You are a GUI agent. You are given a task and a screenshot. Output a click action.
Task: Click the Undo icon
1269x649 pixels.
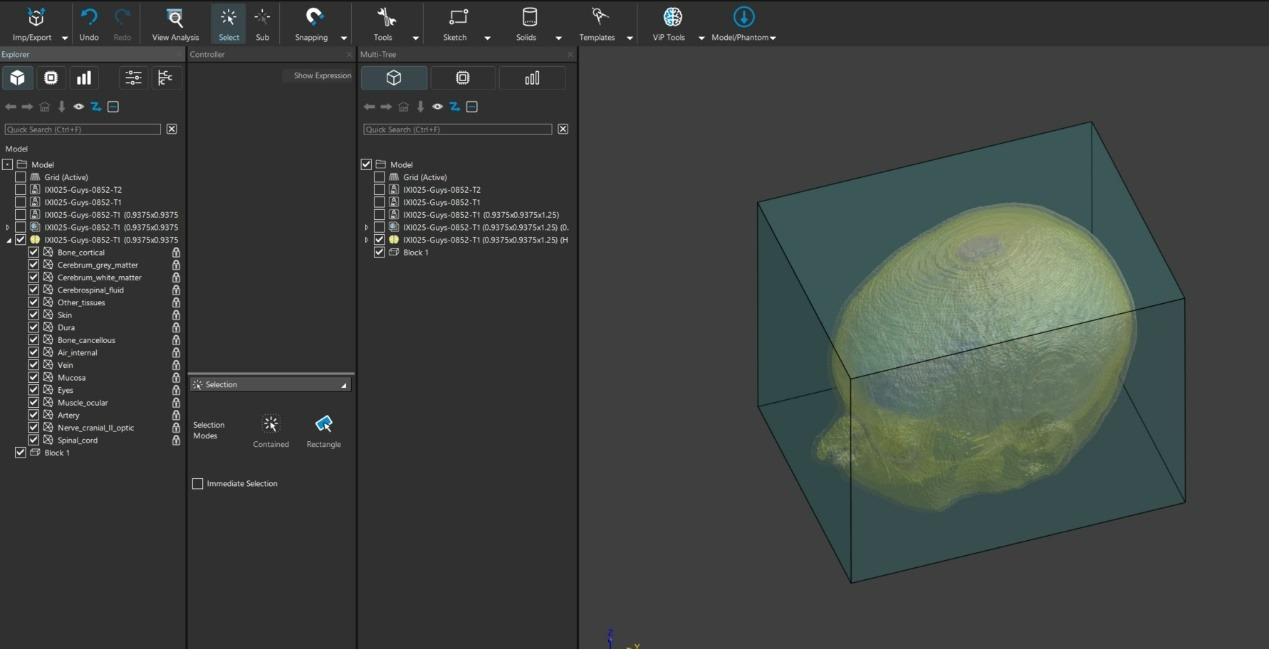pos(89,18)
